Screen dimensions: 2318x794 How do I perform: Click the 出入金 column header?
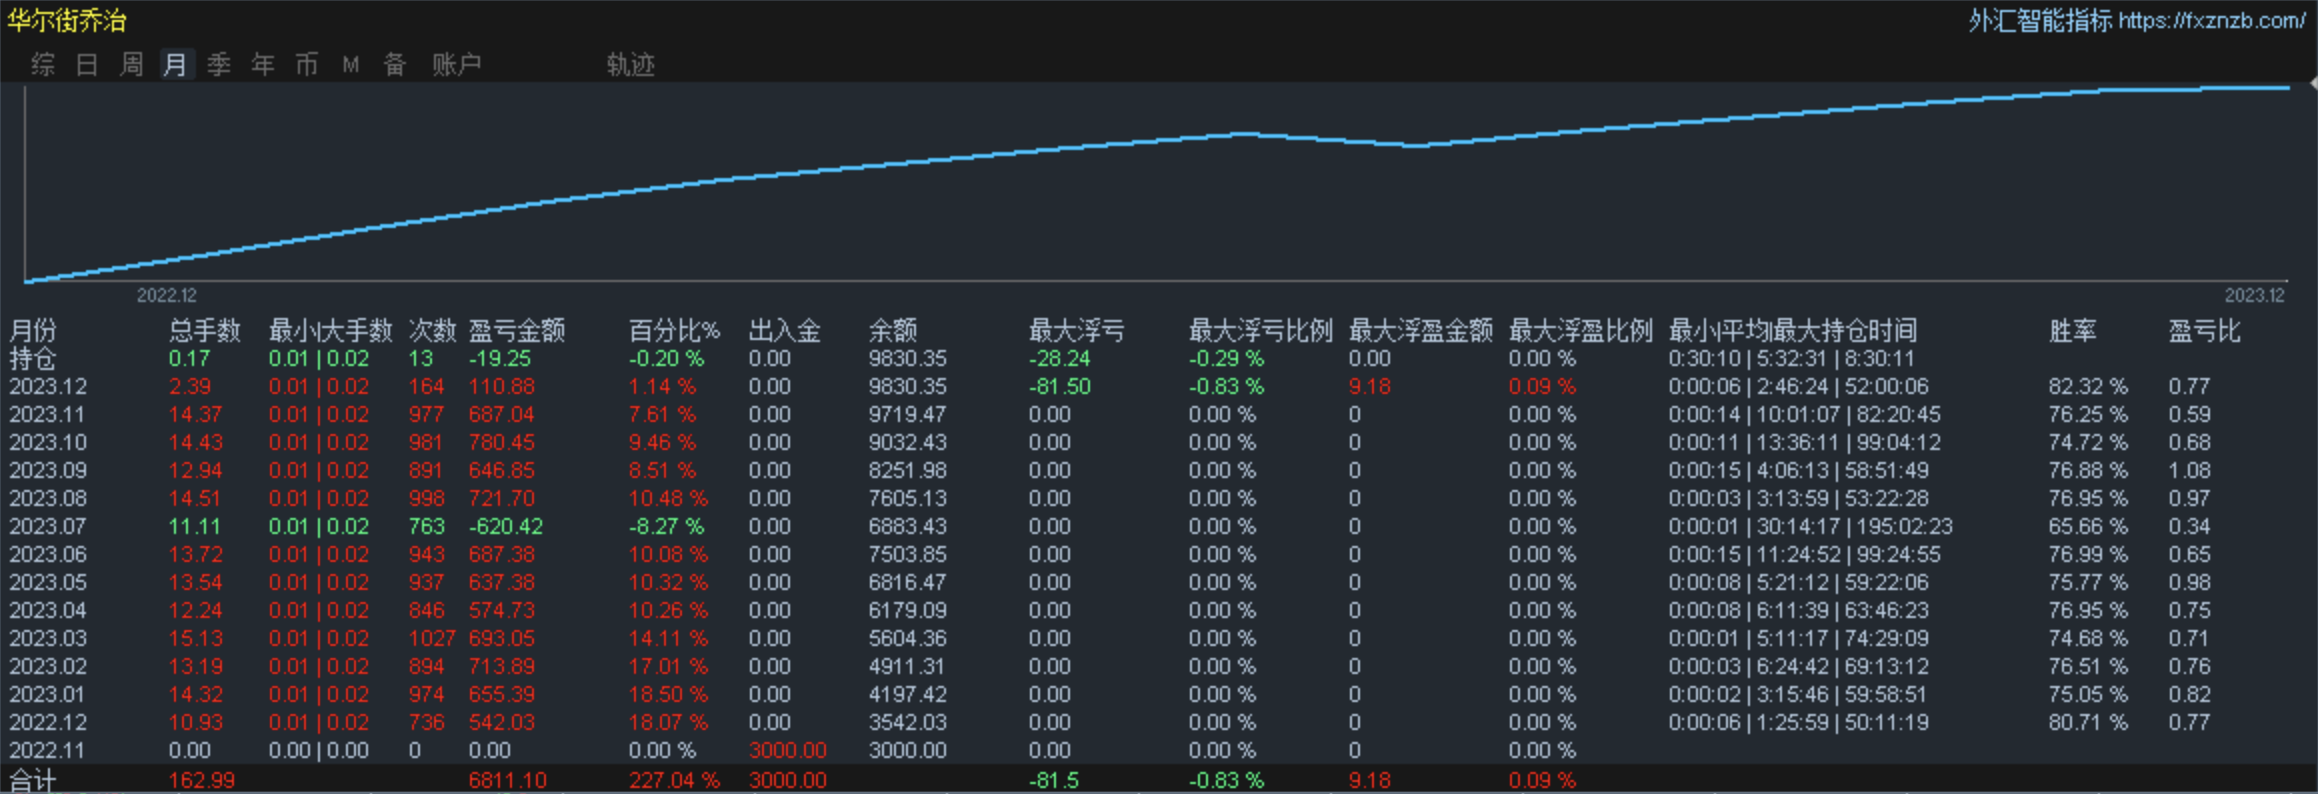coord(784,330)
